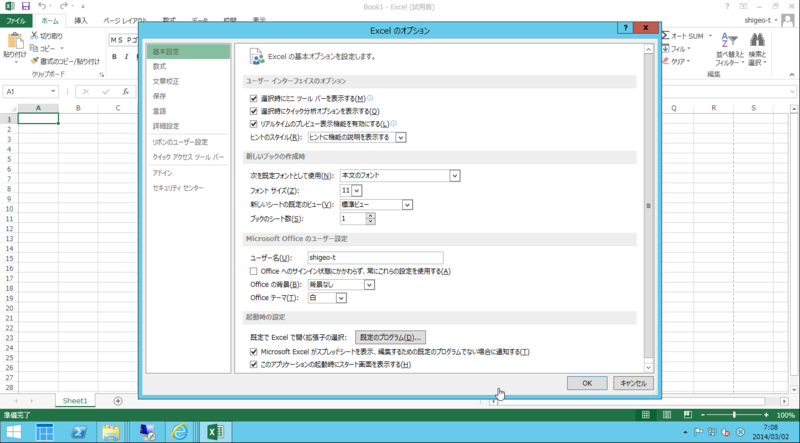Click the AutoSum sigma icon

click(665, 36)
